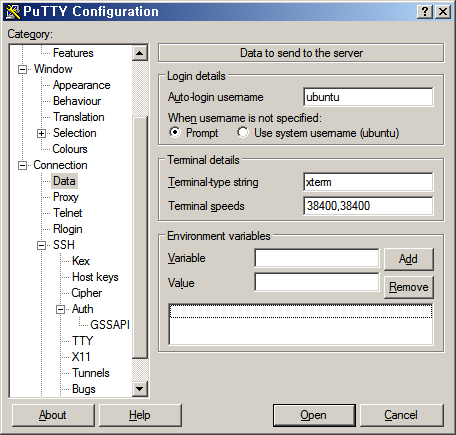Collapse the SSH tree node
This screenshot has width=456, height=435.
(41, 245)
